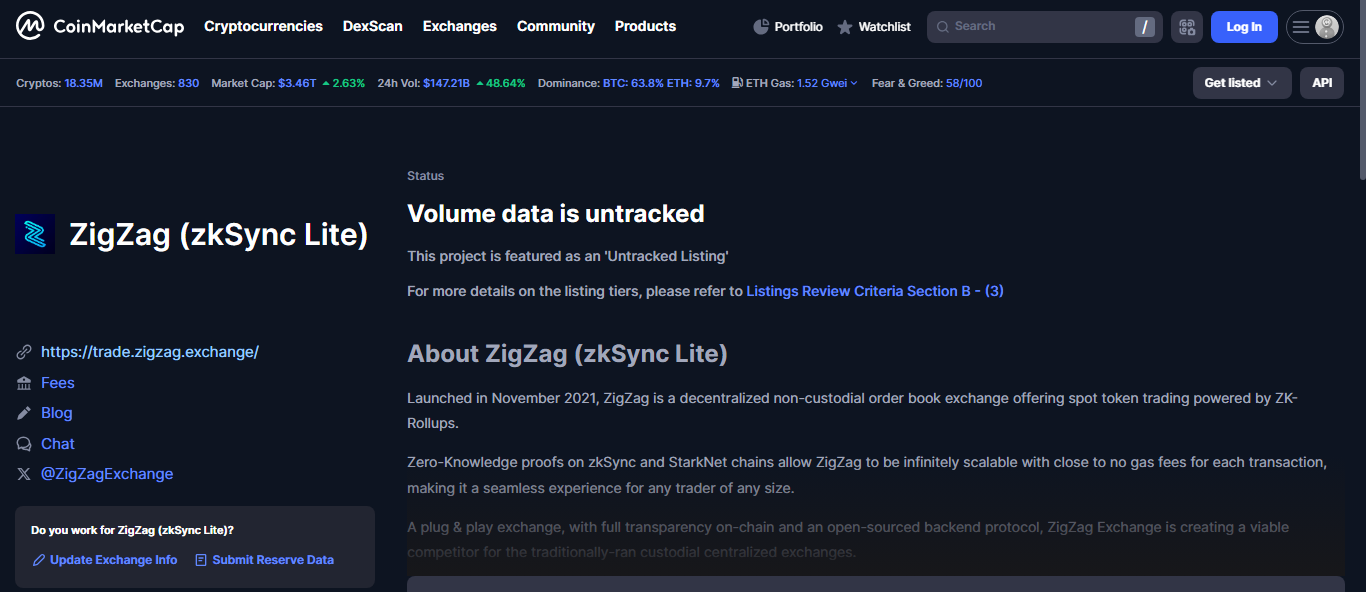Click the Submit Reserve Data link
Viewport: 1366px width, 592px height.
click(273, 560)
